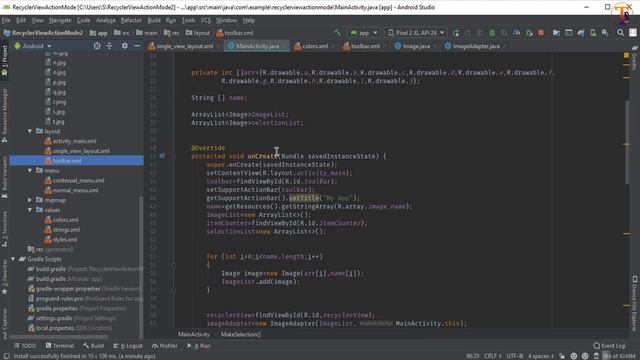Open the TODO tool window
The height and width of the screenshot is (360, 640).
[25, 346]
